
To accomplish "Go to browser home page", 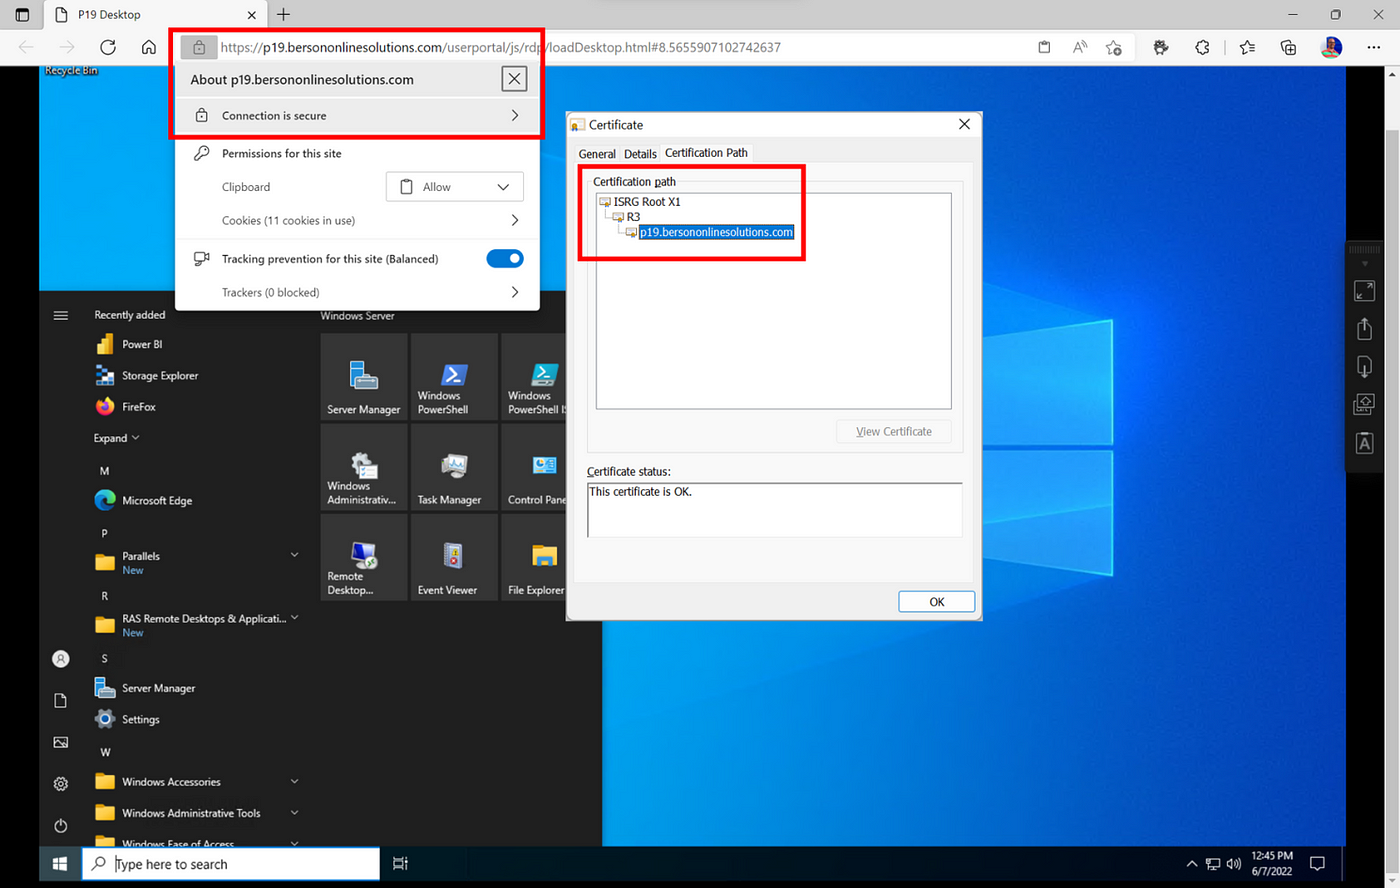I will coord(148,47).
